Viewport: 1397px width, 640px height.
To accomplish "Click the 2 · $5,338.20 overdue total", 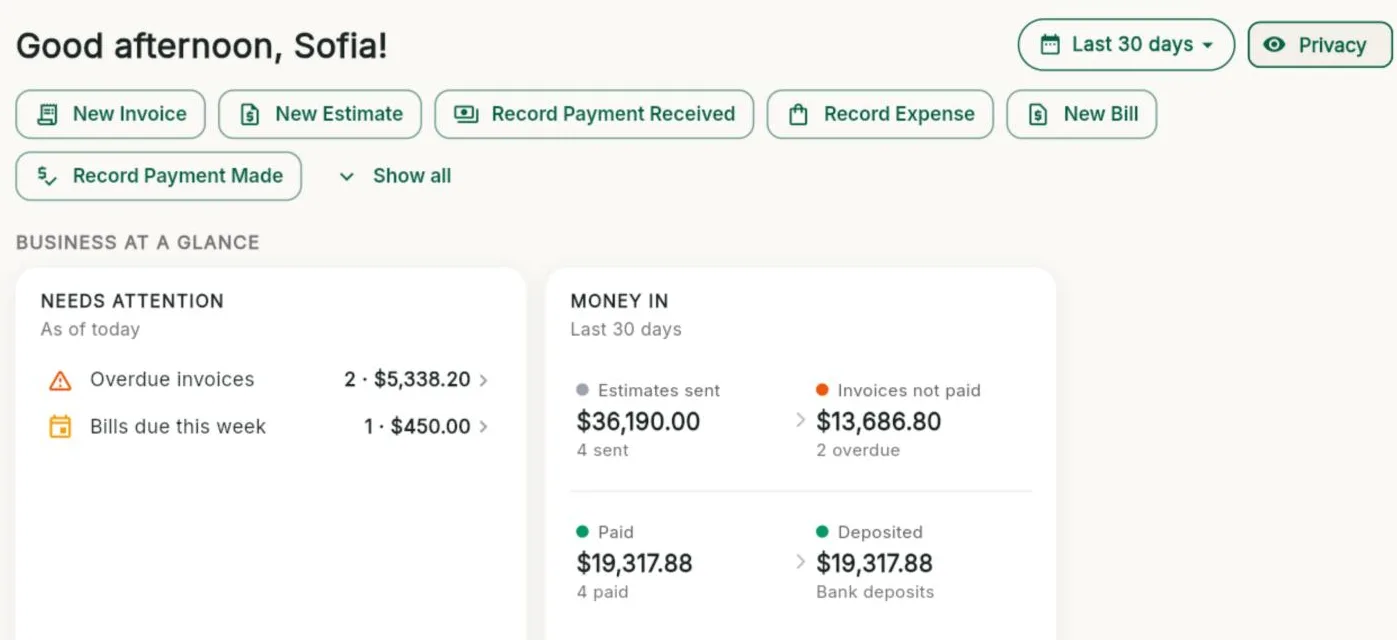I will click(x=407, y=380).
